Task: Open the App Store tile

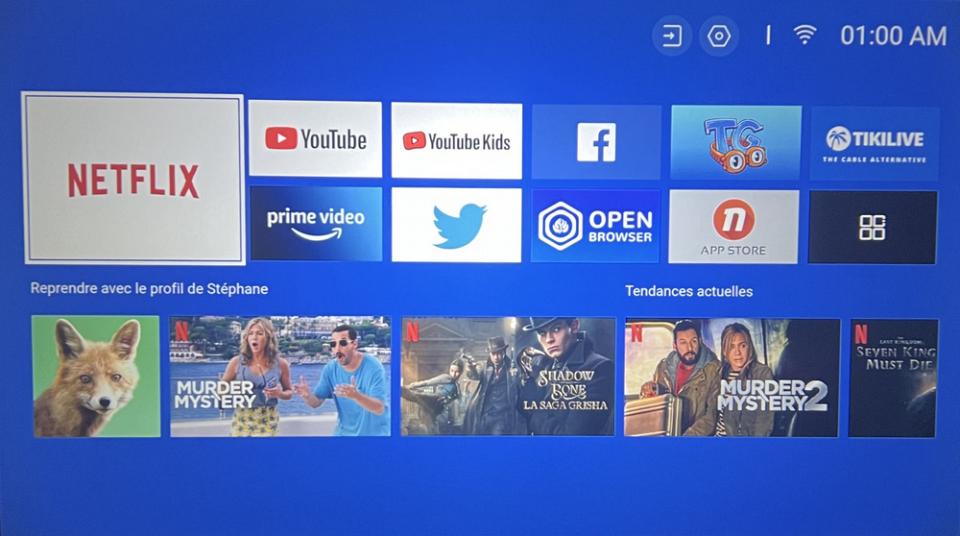Action: click(733, 227)
